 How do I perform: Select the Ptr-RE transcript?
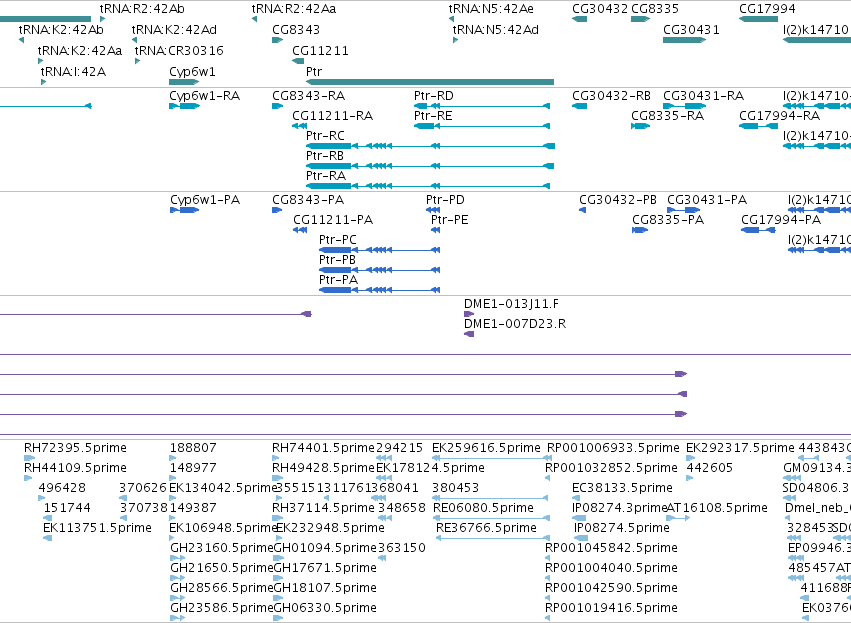coord(482,126)
